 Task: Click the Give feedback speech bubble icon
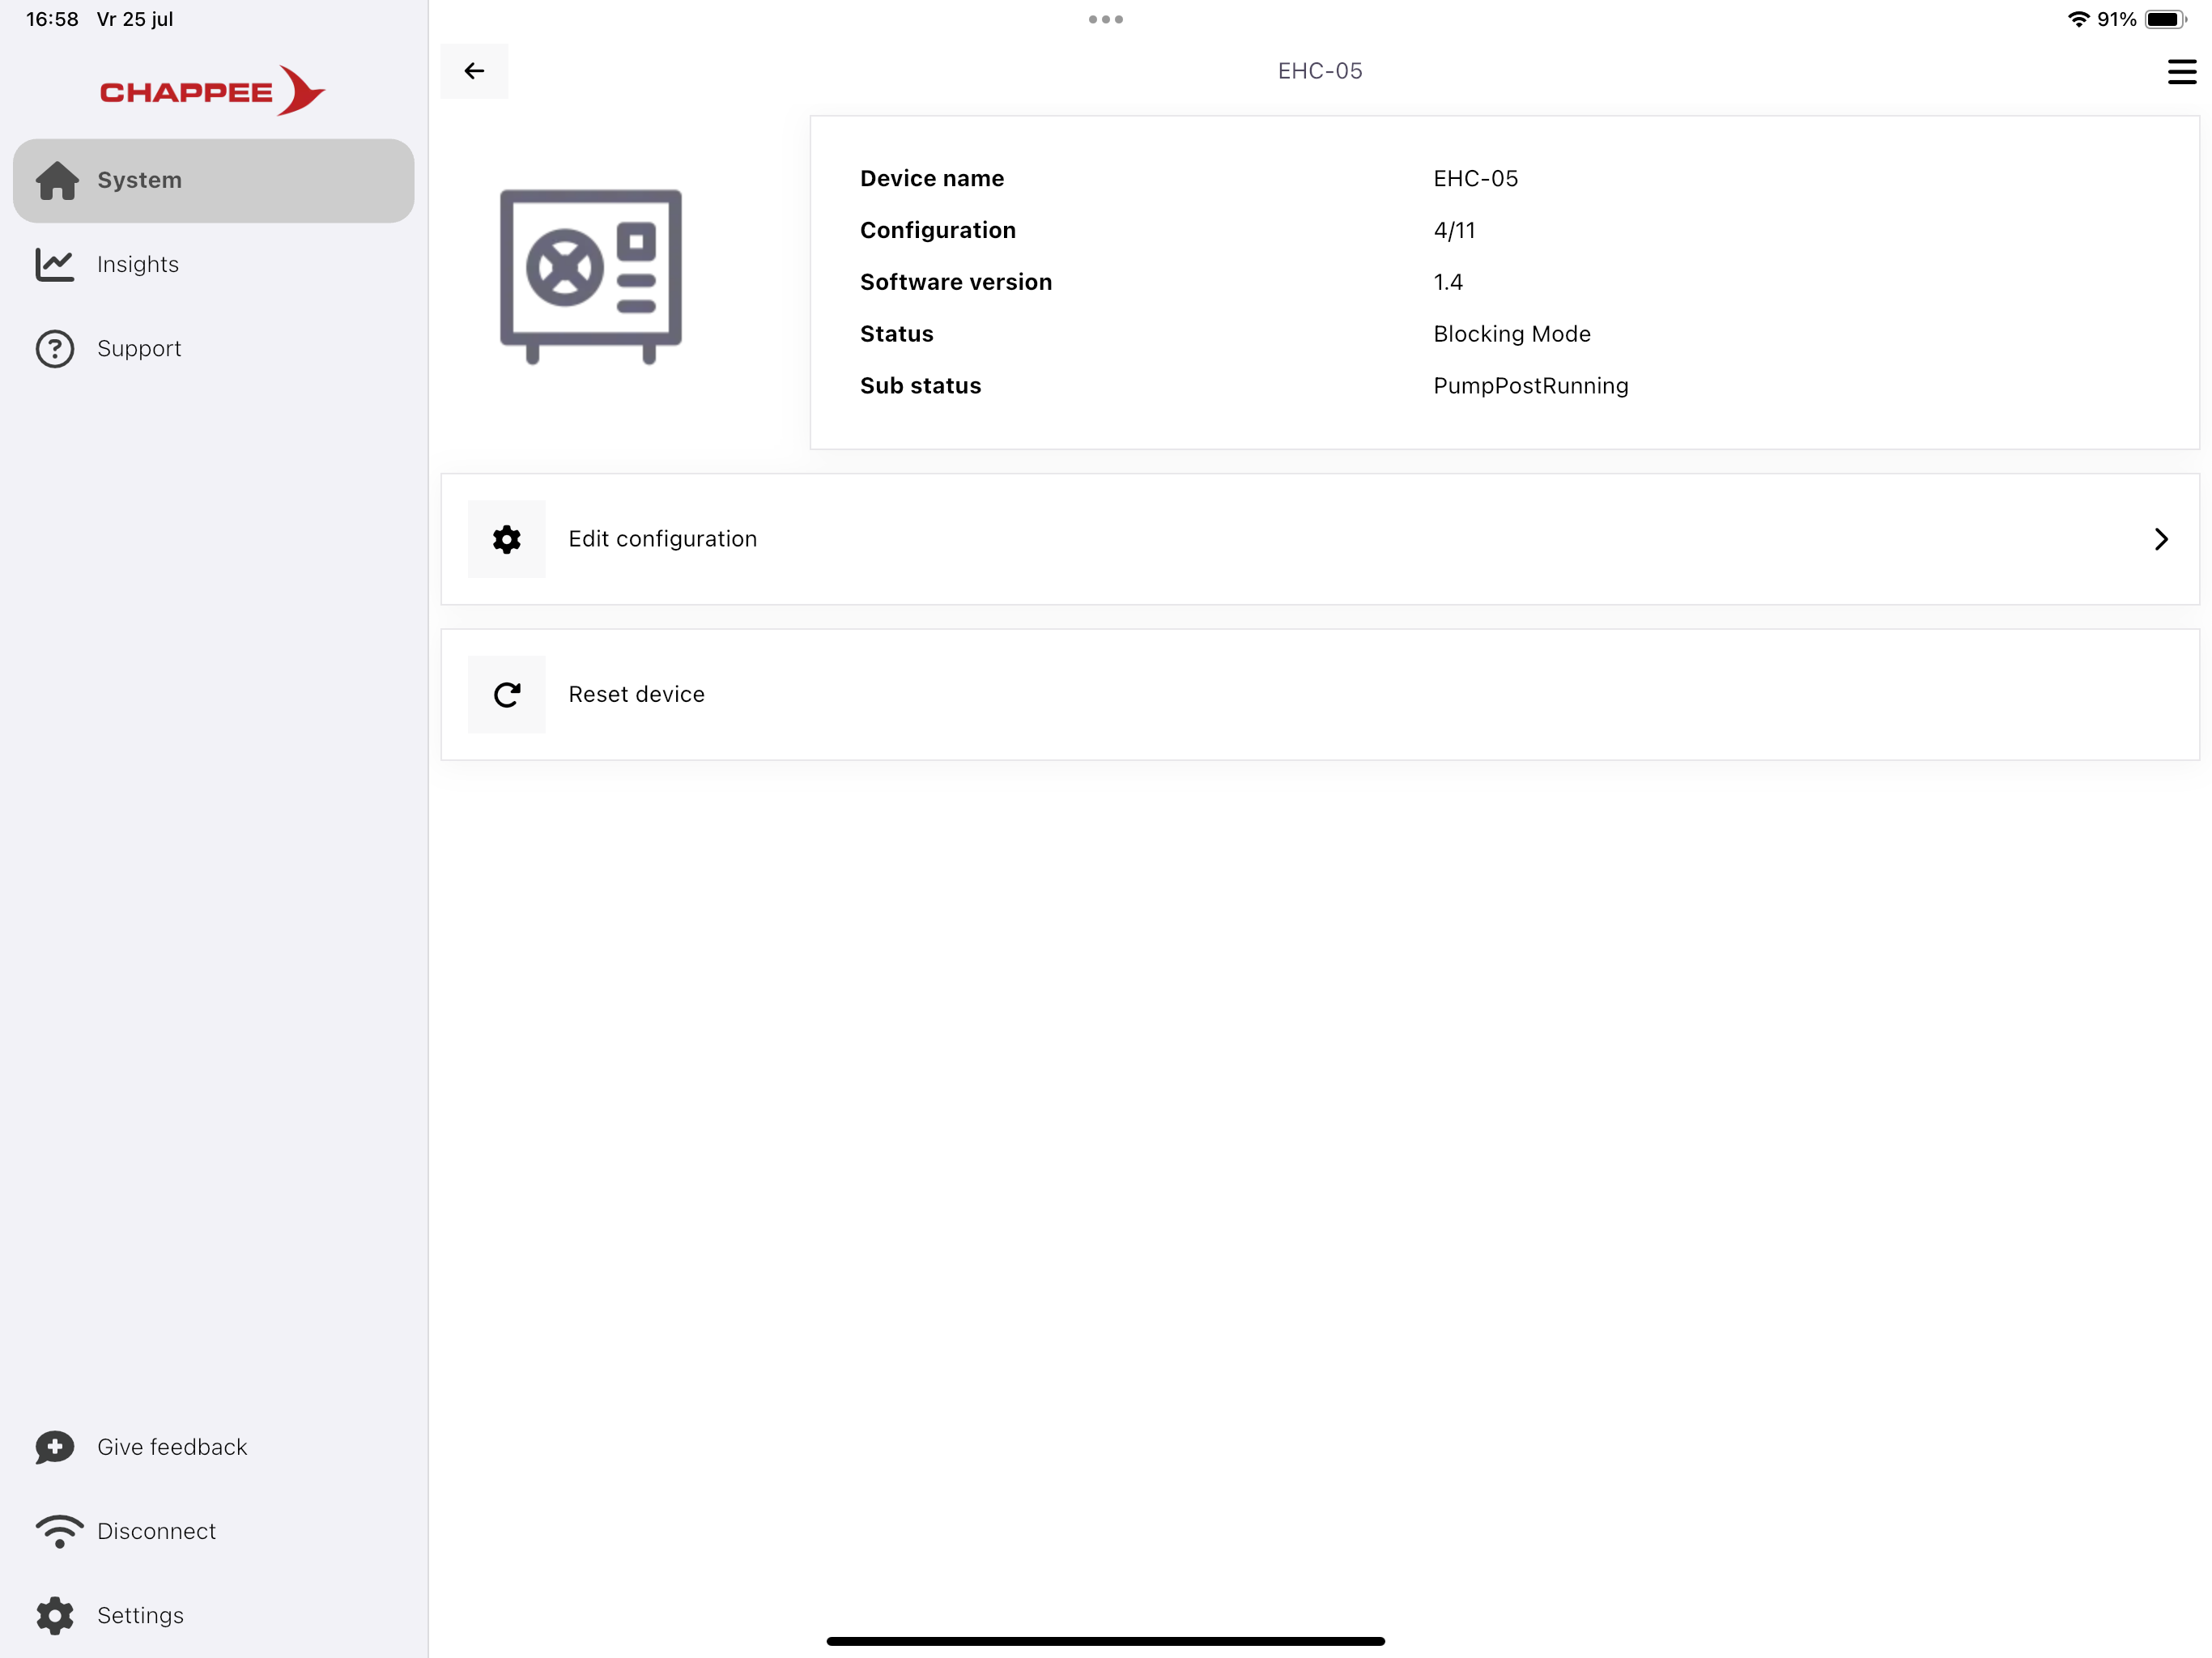[x=55, y=1447]
